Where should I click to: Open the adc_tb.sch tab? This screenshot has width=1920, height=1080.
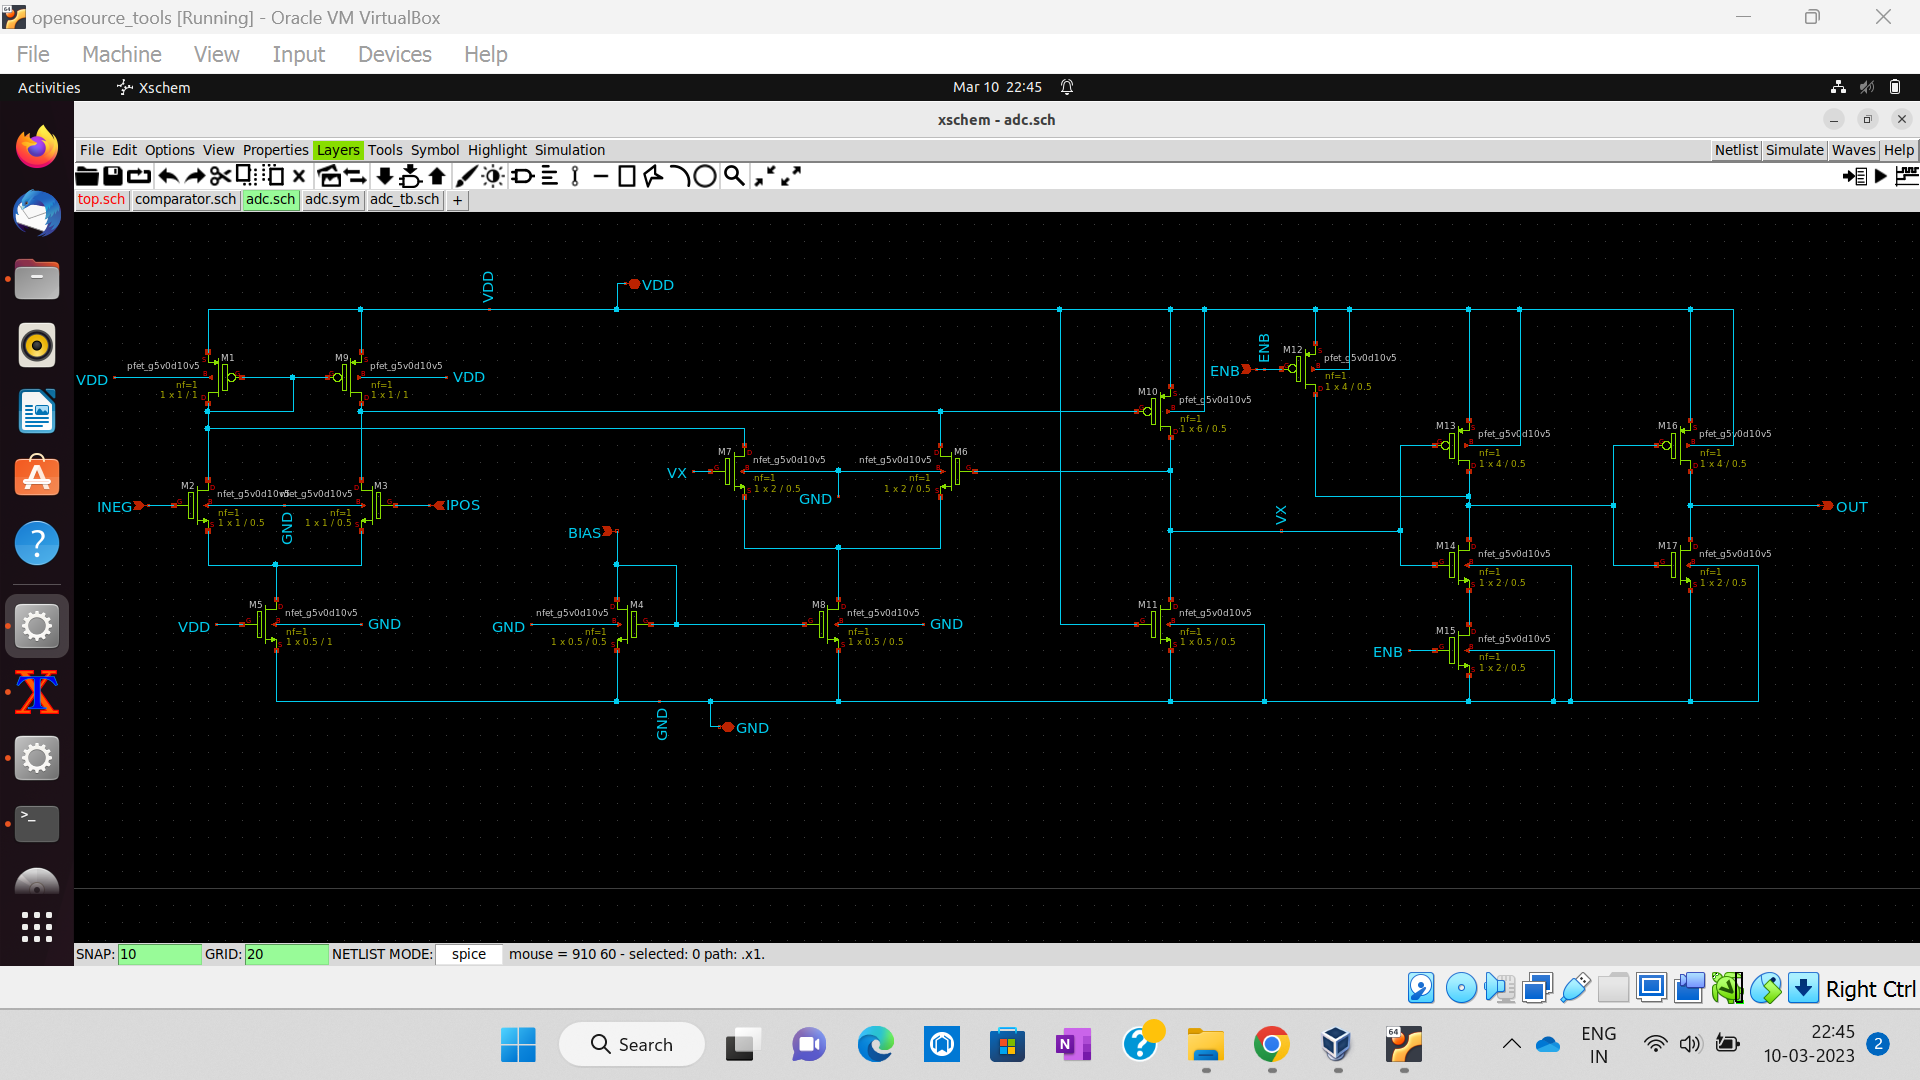click(404, 199)
